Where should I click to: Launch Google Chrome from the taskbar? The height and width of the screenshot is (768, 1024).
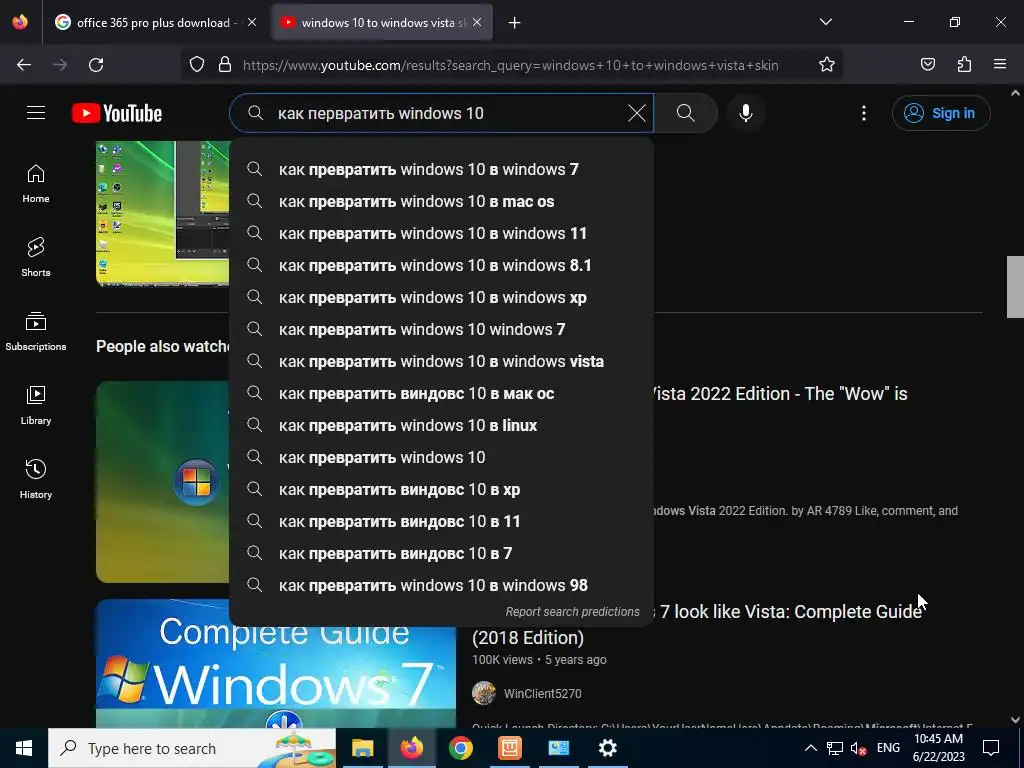(x=460, y=748)
